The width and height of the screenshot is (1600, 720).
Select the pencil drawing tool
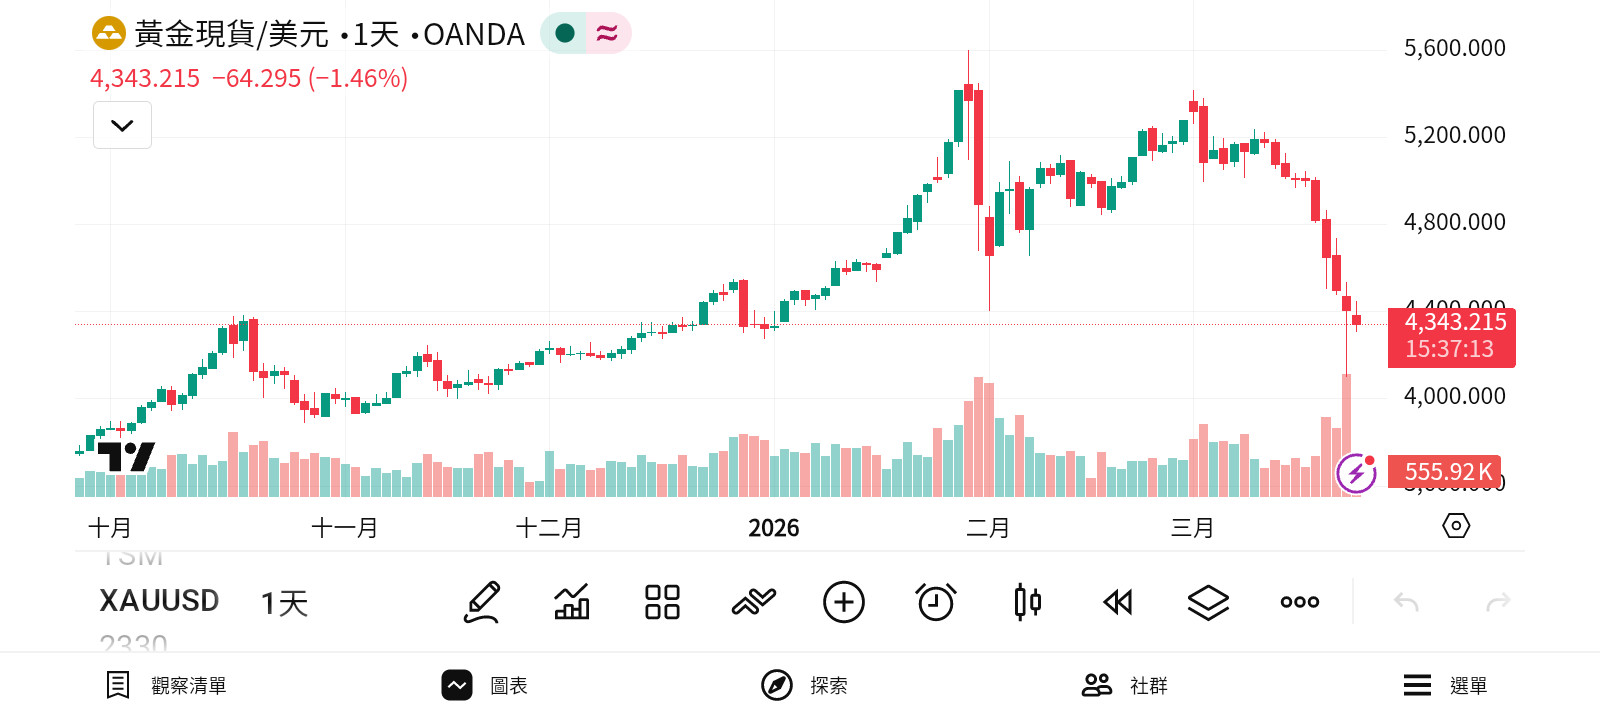(482, 602)
